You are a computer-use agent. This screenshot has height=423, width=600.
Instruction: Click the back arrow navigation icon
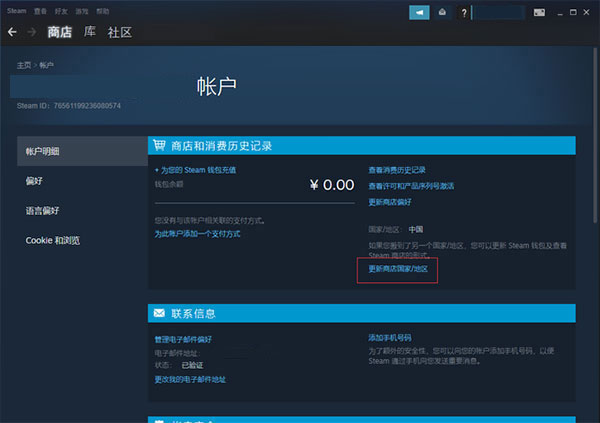click(x=12, y=32)
